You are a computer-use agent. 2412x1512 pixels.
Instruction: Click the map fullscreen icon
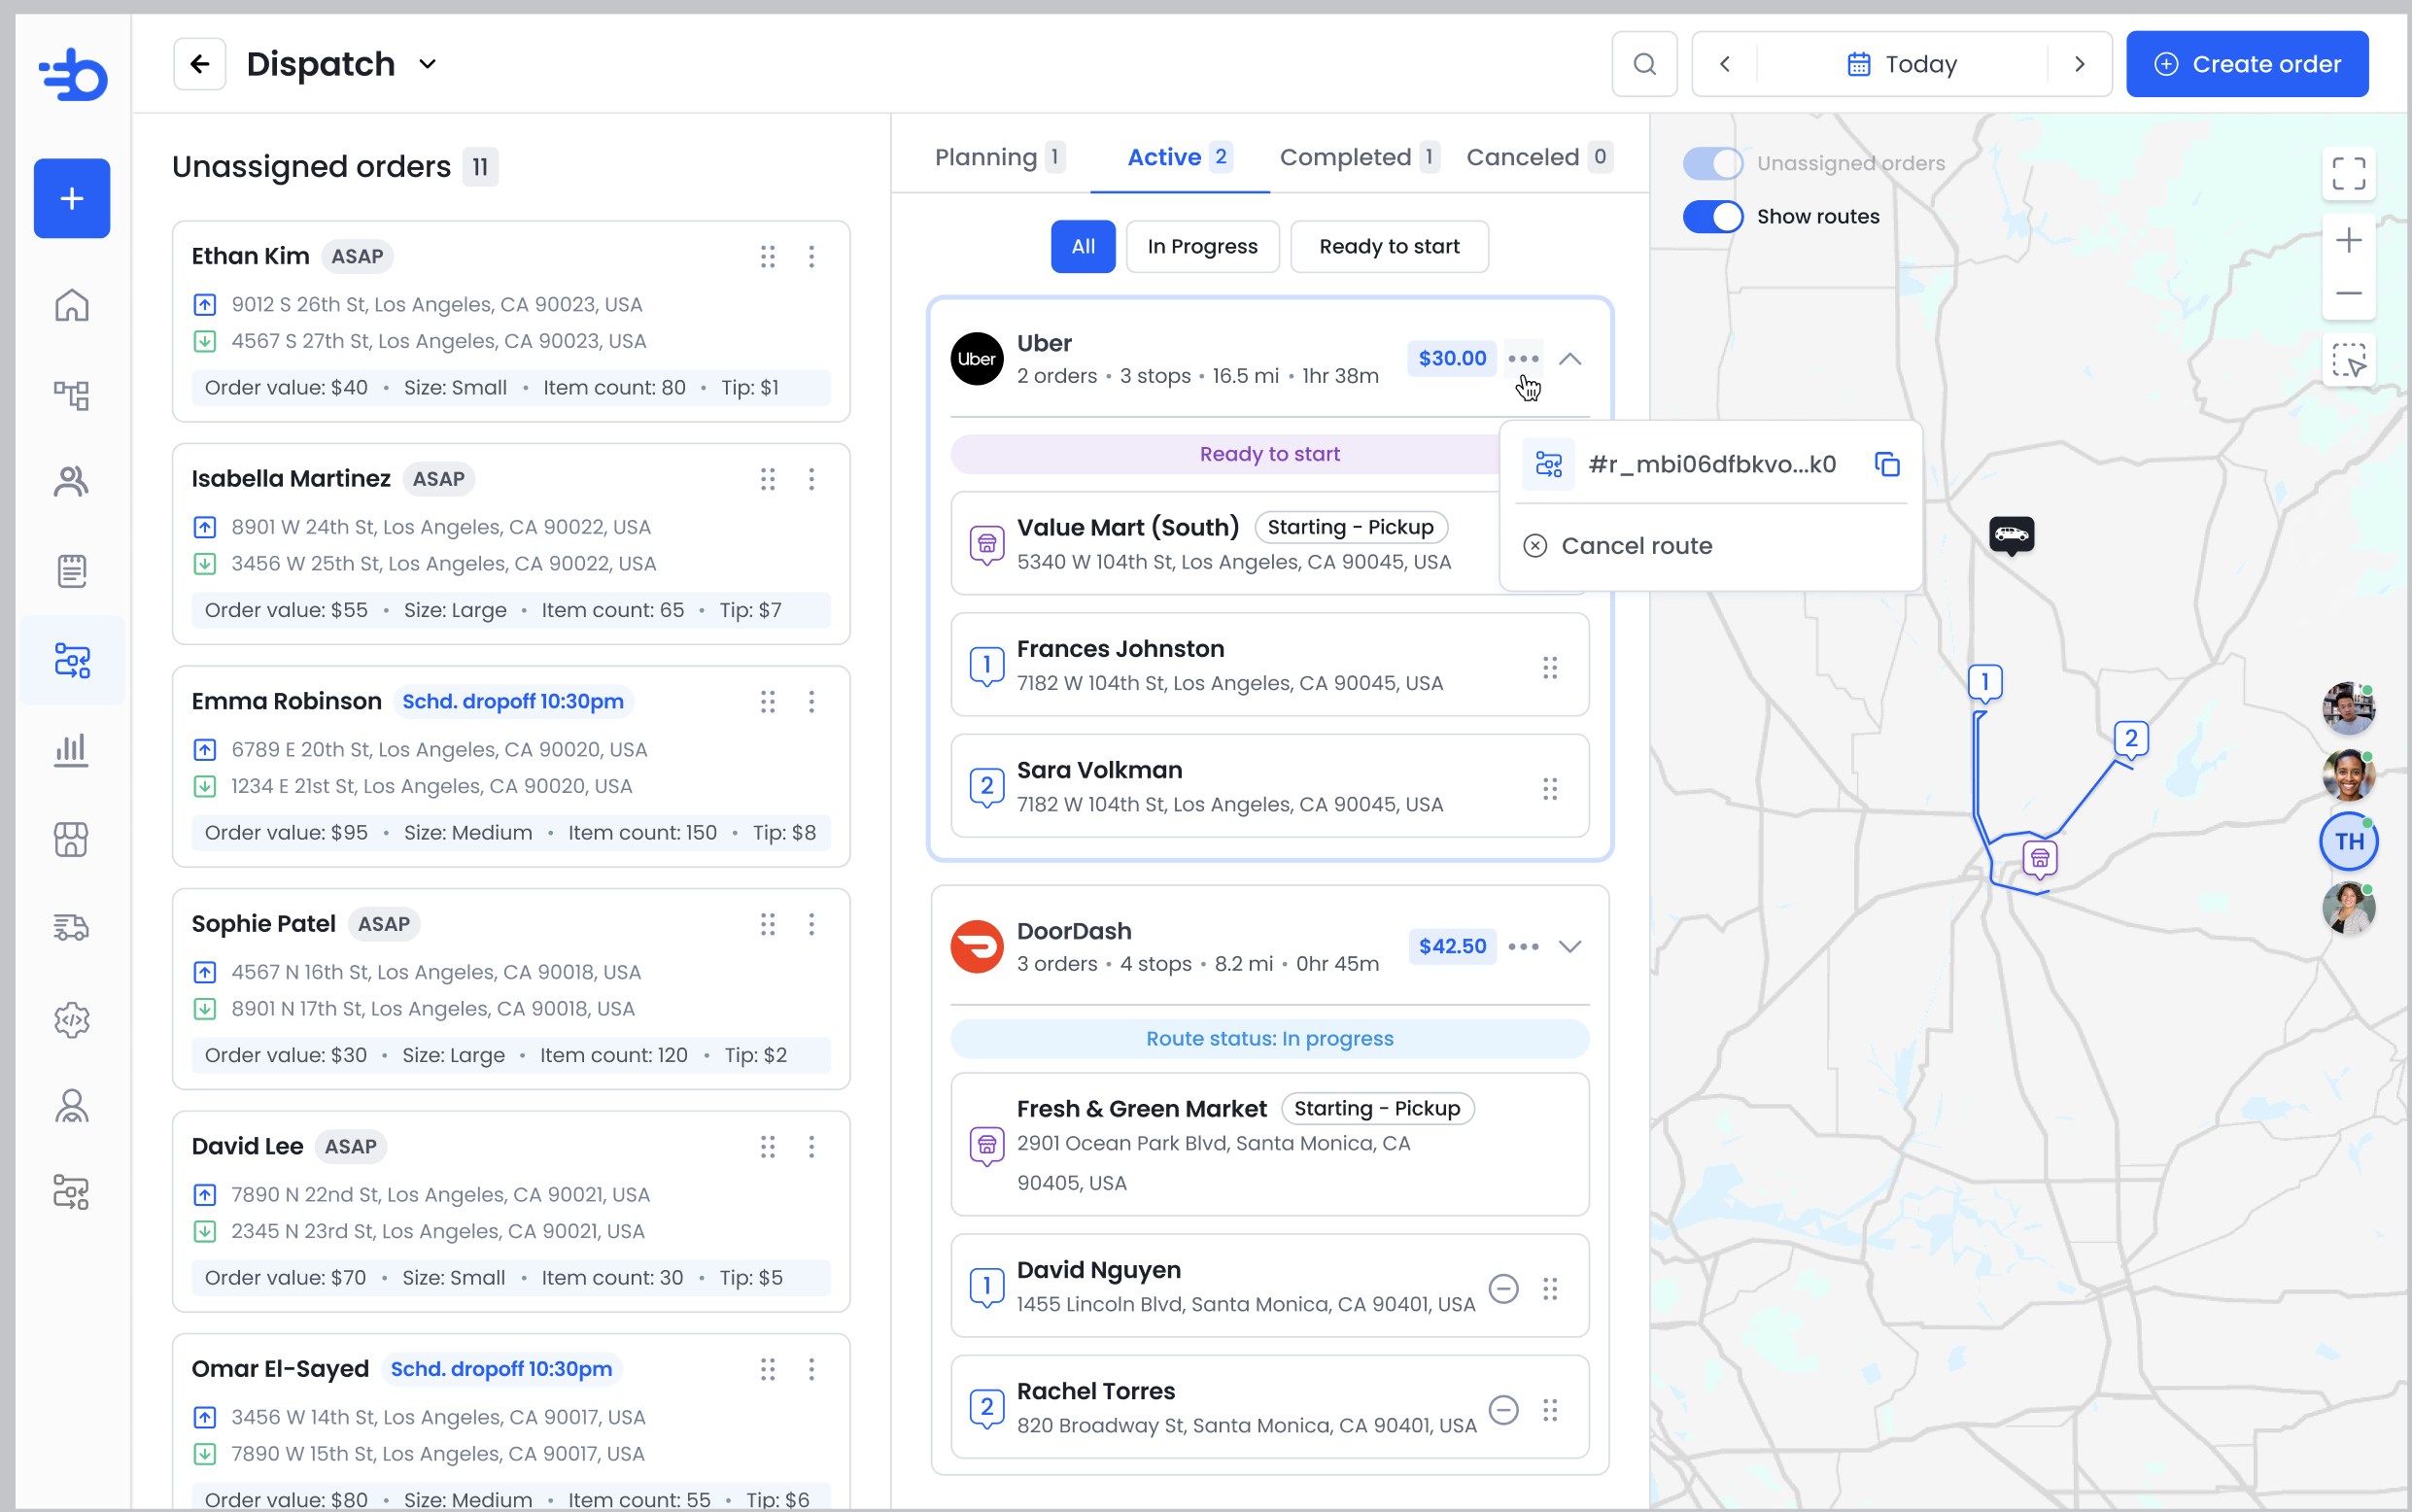point(2348,173)
